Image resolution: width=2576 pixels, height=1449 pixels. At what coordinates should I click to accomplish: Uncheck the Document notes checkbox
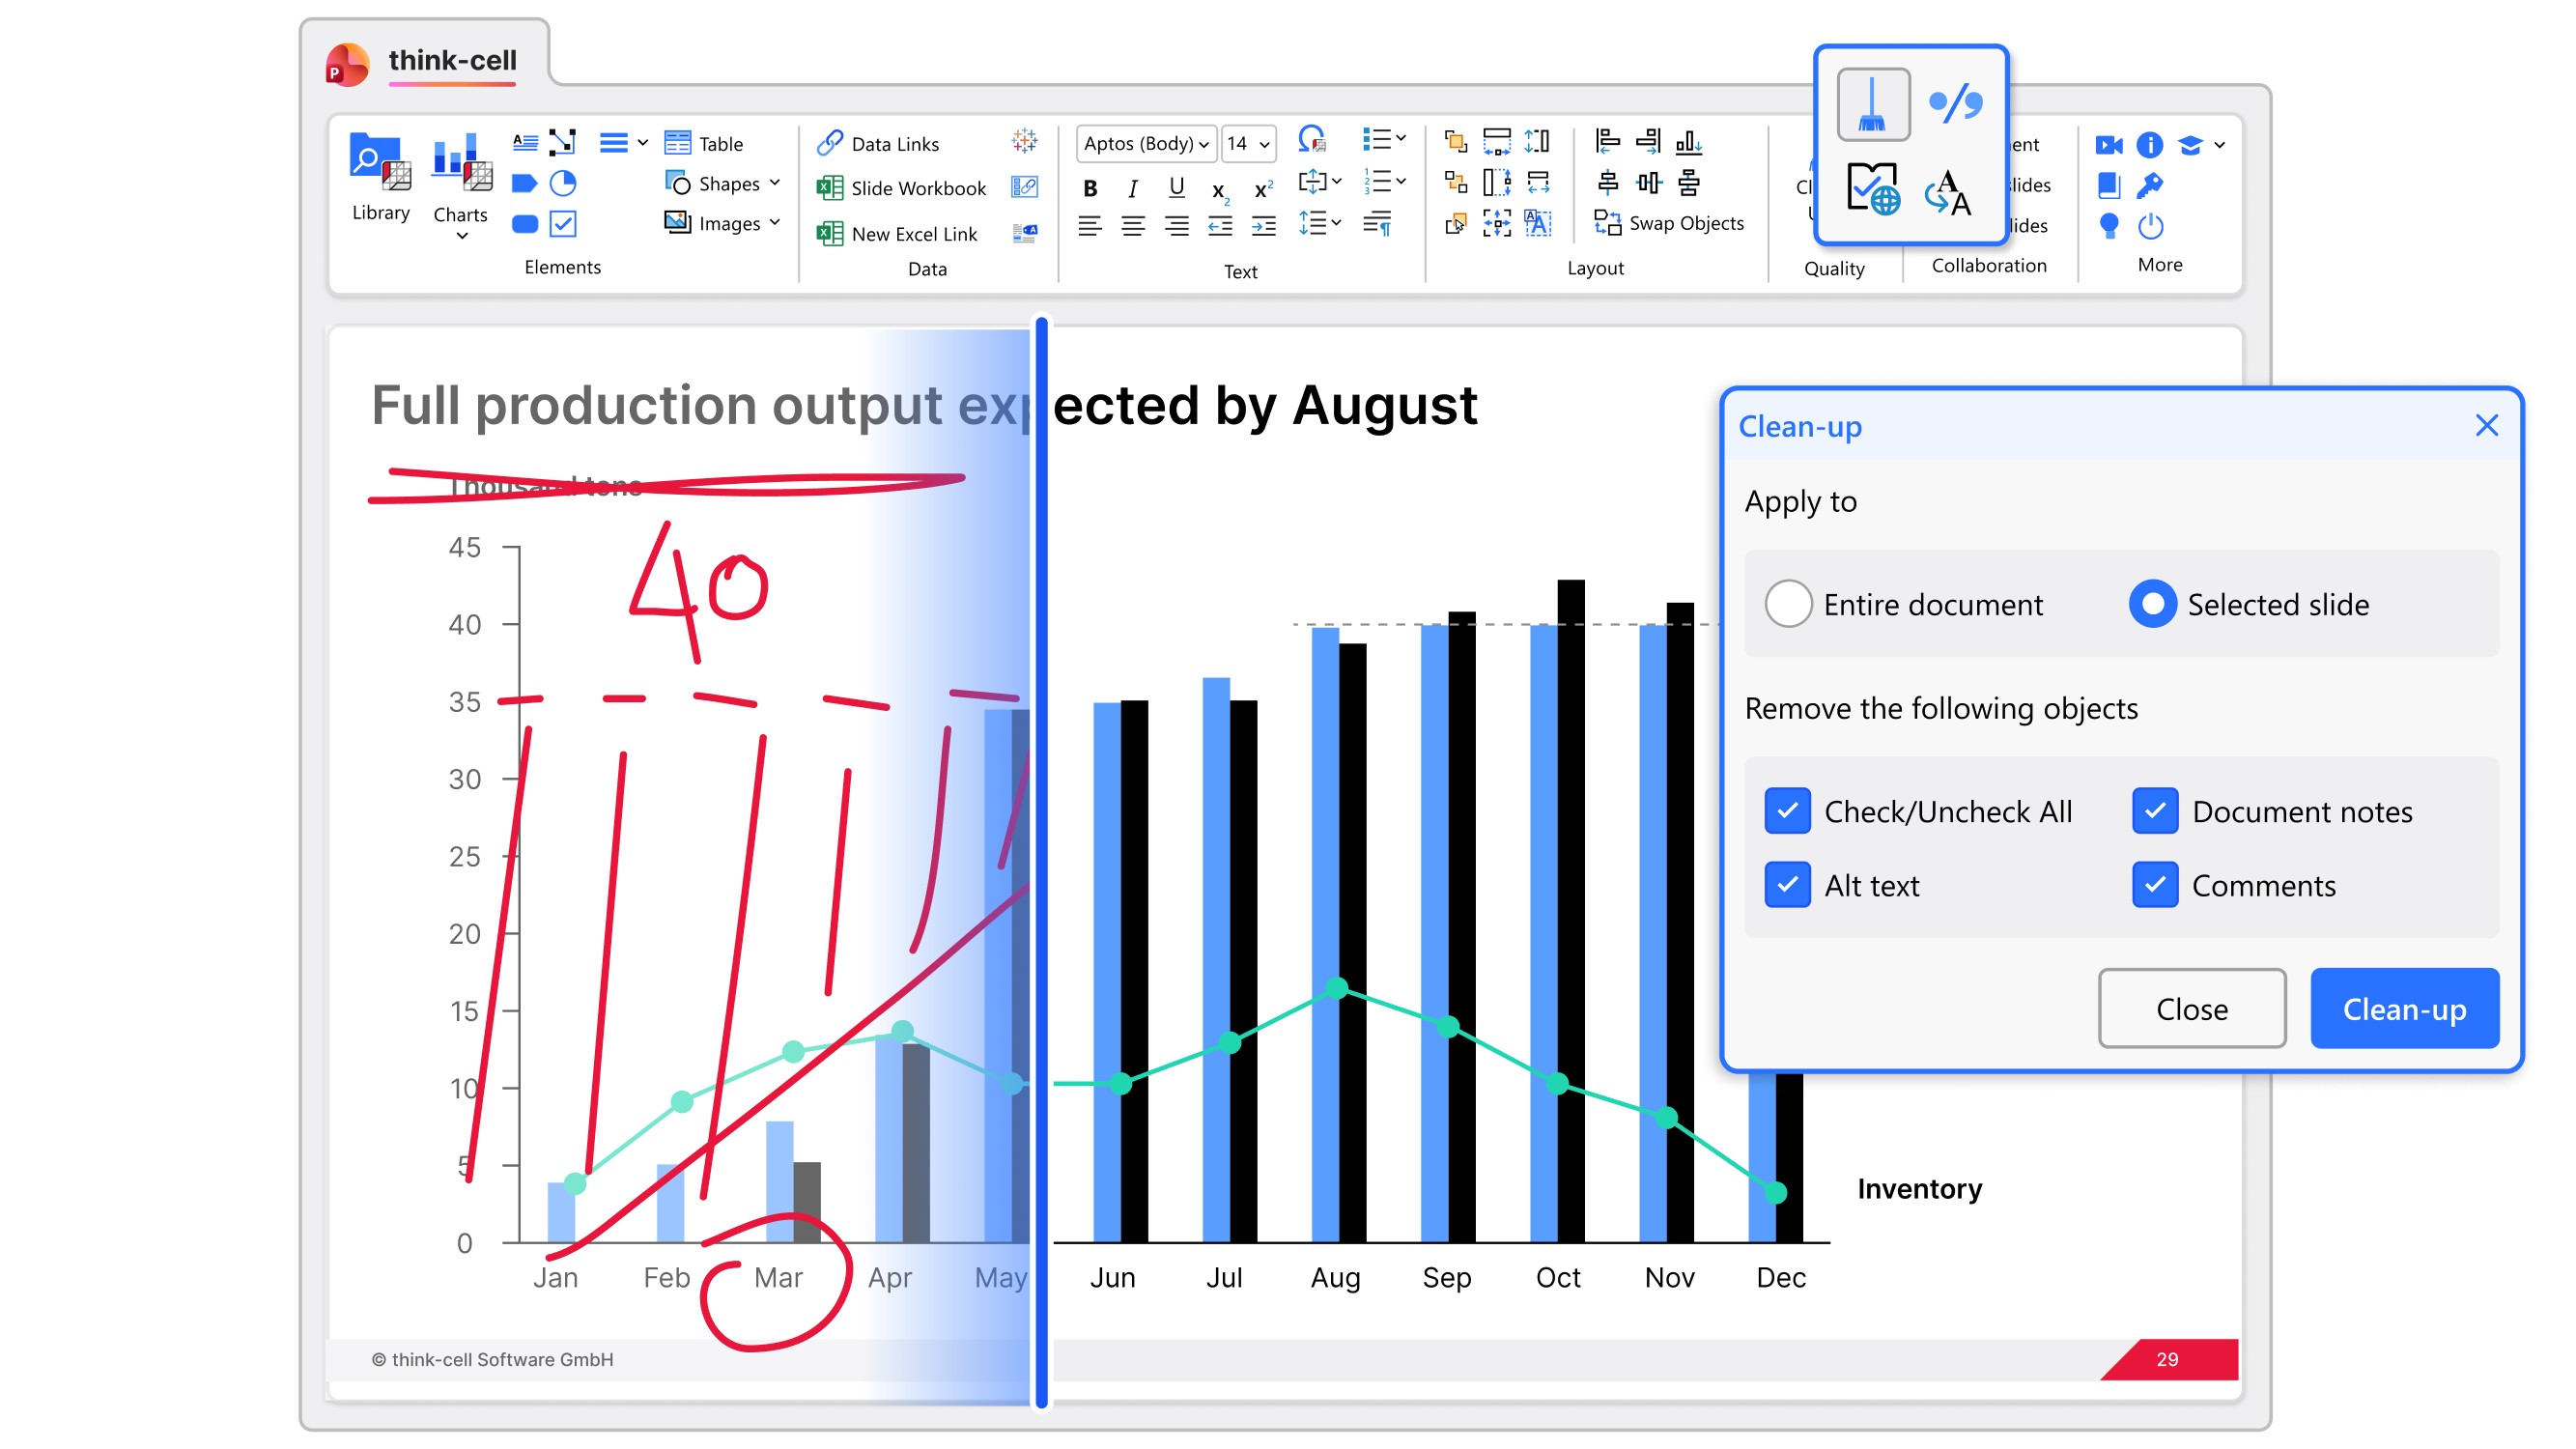coord(2155,811)
